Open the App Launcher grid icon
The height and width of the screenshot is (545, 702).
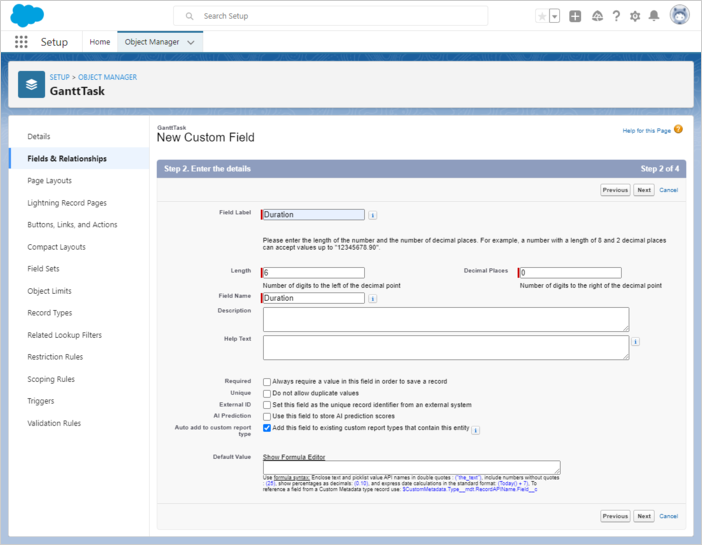click(x=21, y=42)
